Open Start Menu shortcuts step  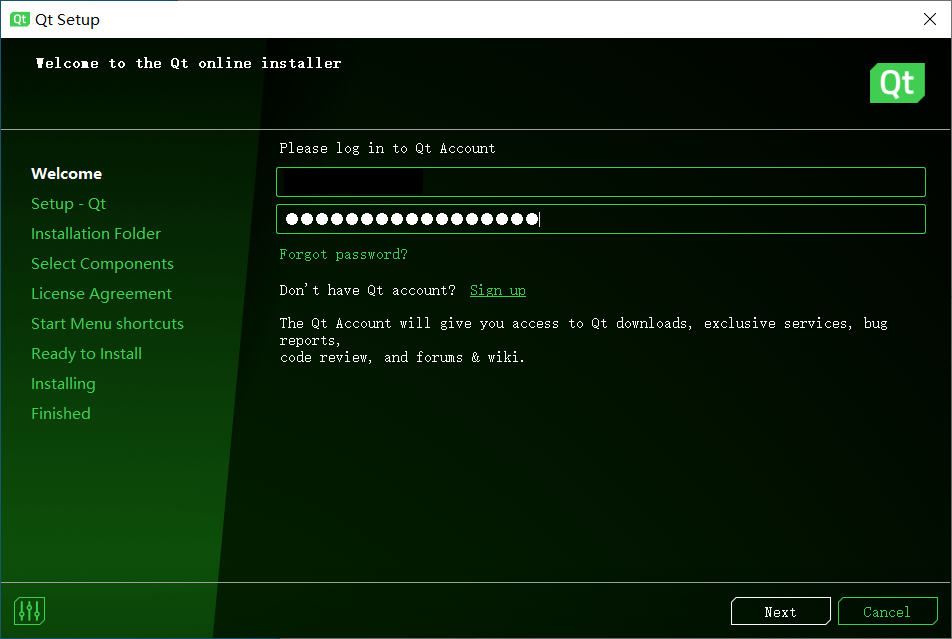[107, 323]
